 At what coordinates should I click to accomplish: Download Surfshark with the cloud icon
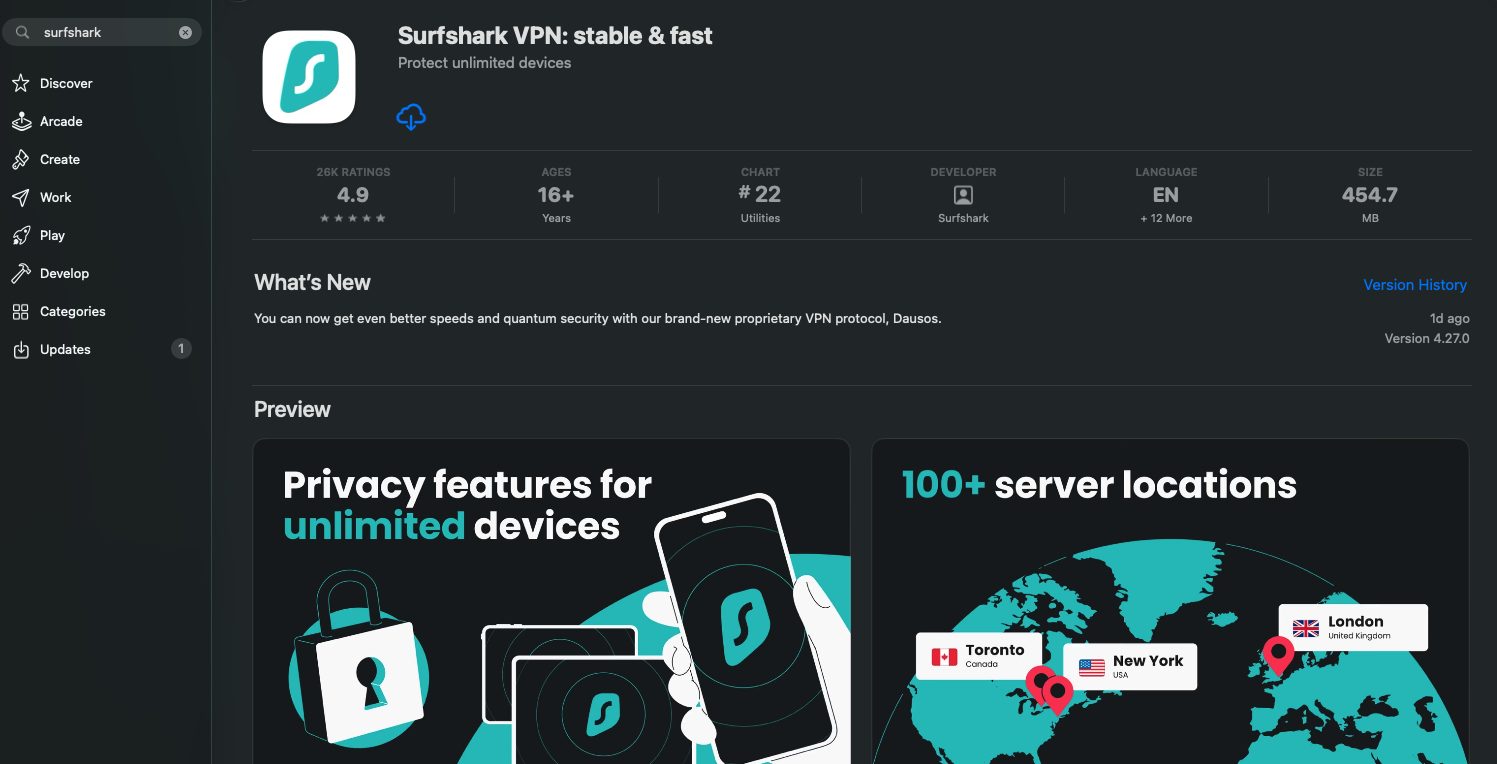click(x=411, y=117)
